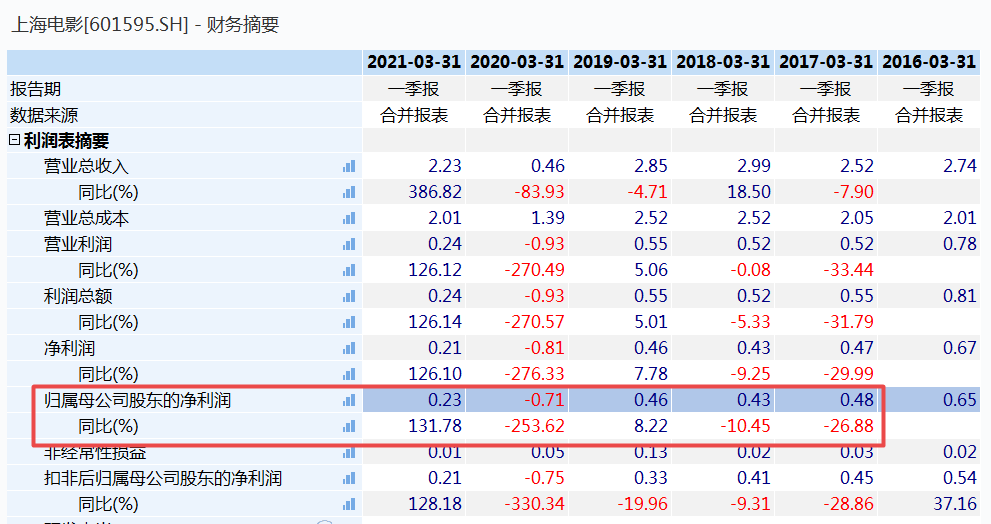Select the 0.81 total profit cell
991x524 pixels.
(929, 296)
